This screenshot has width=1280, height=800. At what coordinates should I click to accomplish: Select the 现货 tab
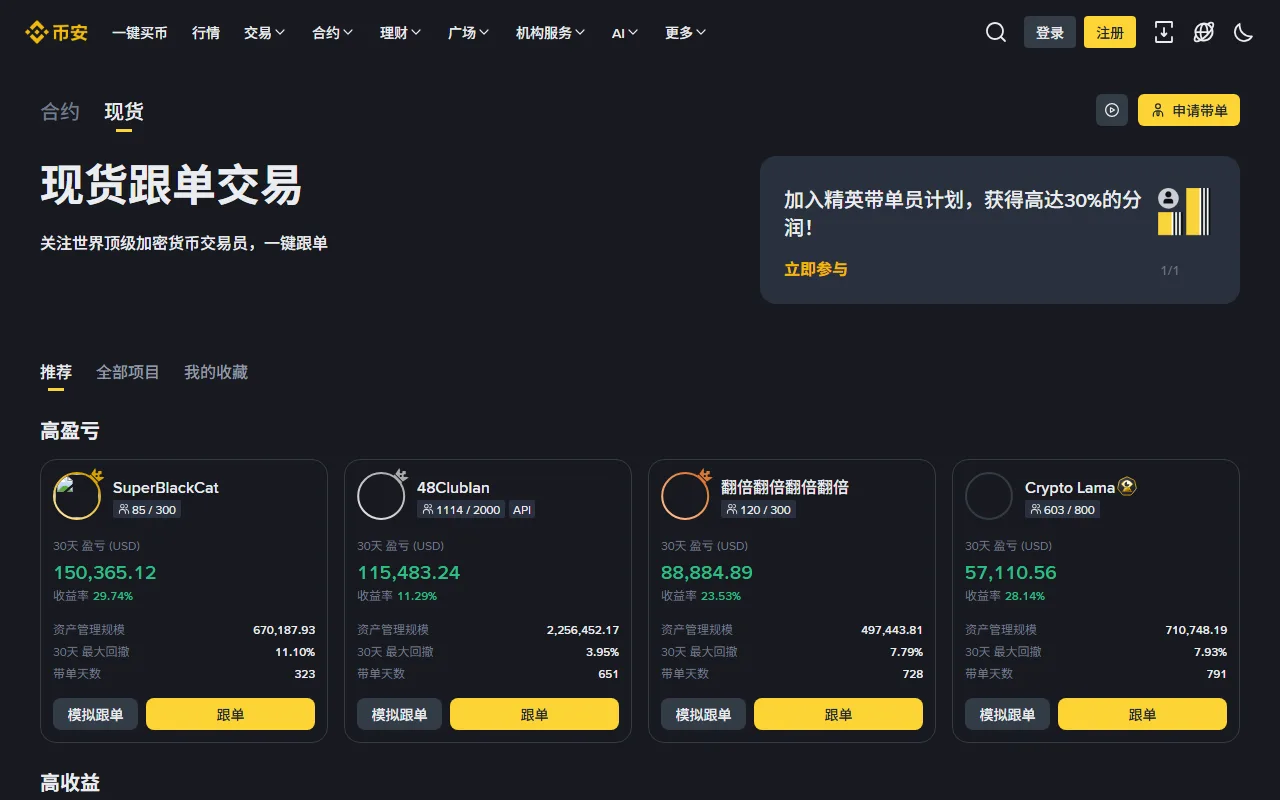[x=124, y=112]
